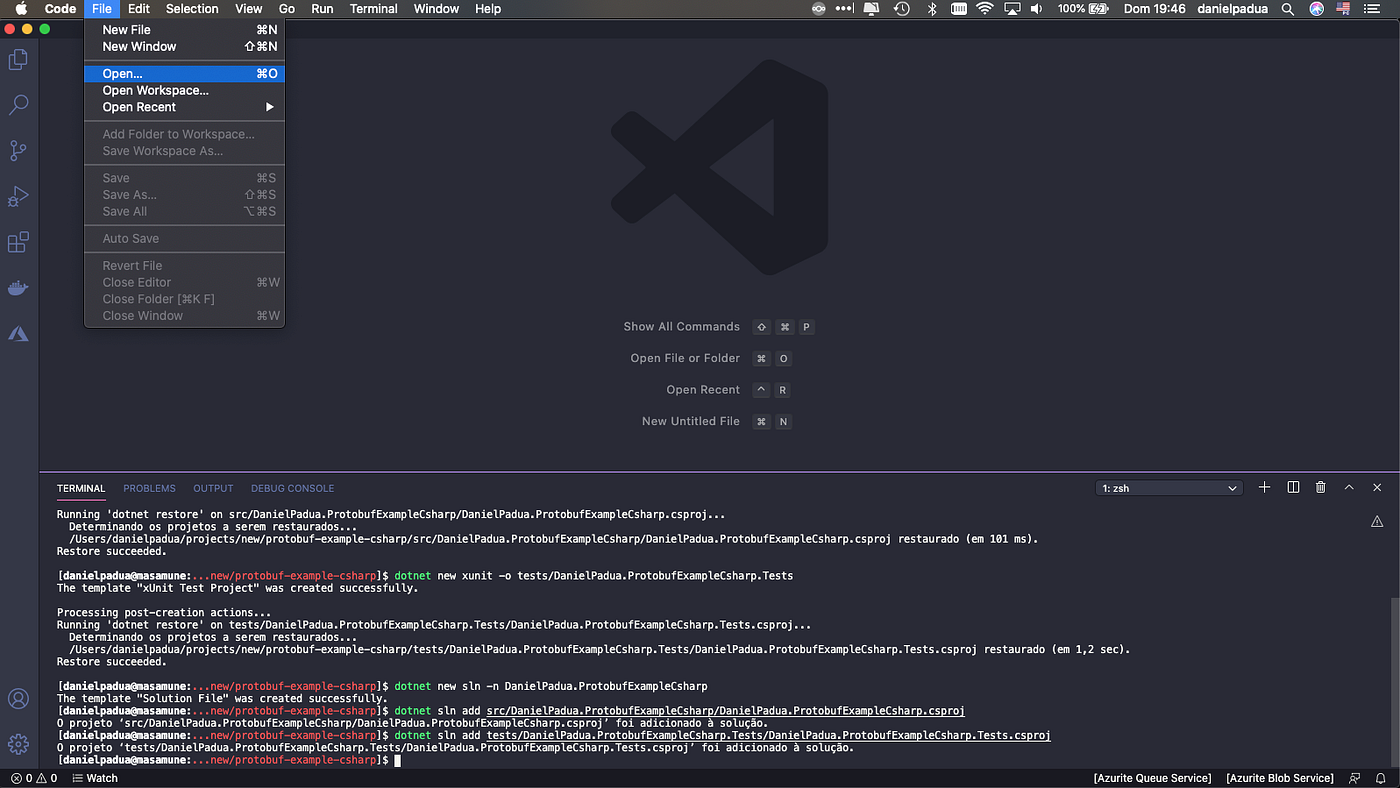
Task: Click inside the zsh terminal prompt
Action: [x=600, y=759]
